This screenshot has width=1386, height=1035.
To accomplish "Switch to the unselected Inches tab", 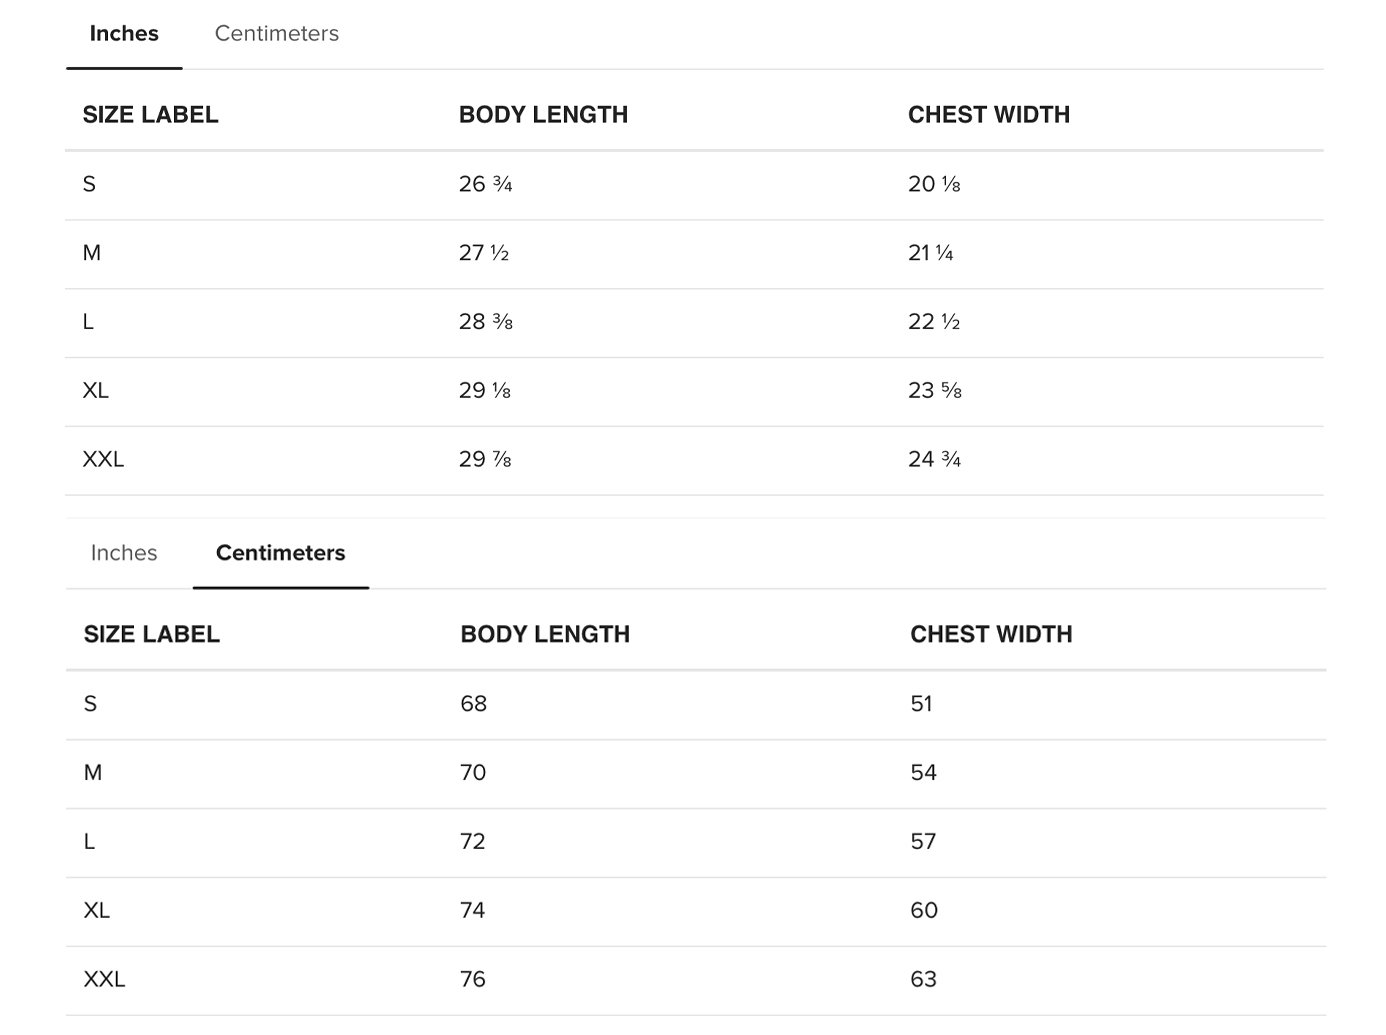I will pyautogui.click(x=124, y=553).
